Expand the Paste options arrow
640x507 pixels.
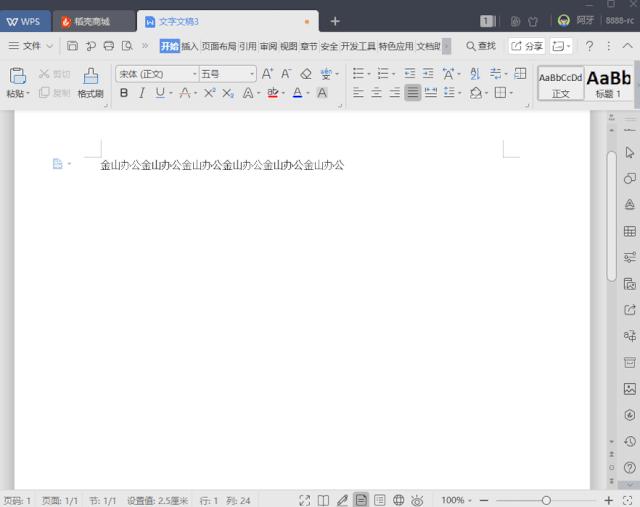click(28, 94)
